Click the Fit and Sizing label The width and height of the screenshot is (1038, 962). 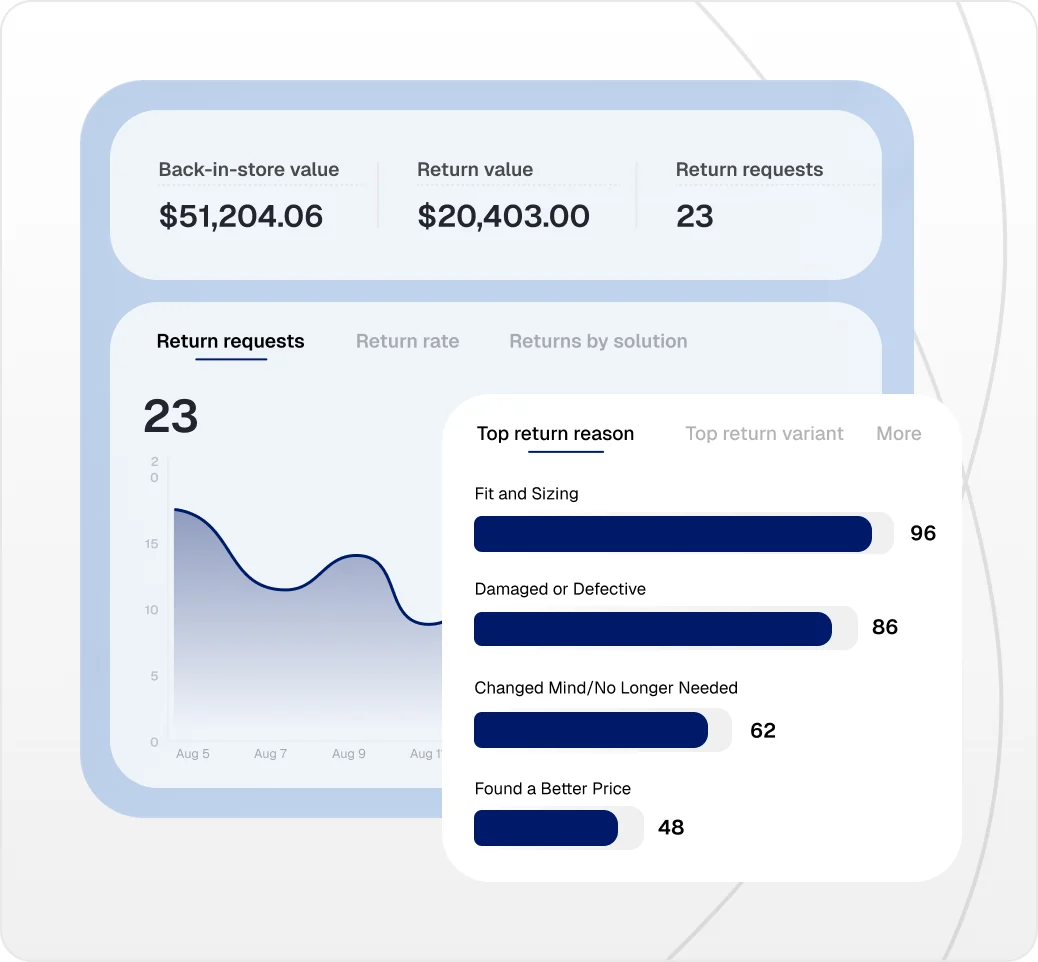(x=526, y=494)
